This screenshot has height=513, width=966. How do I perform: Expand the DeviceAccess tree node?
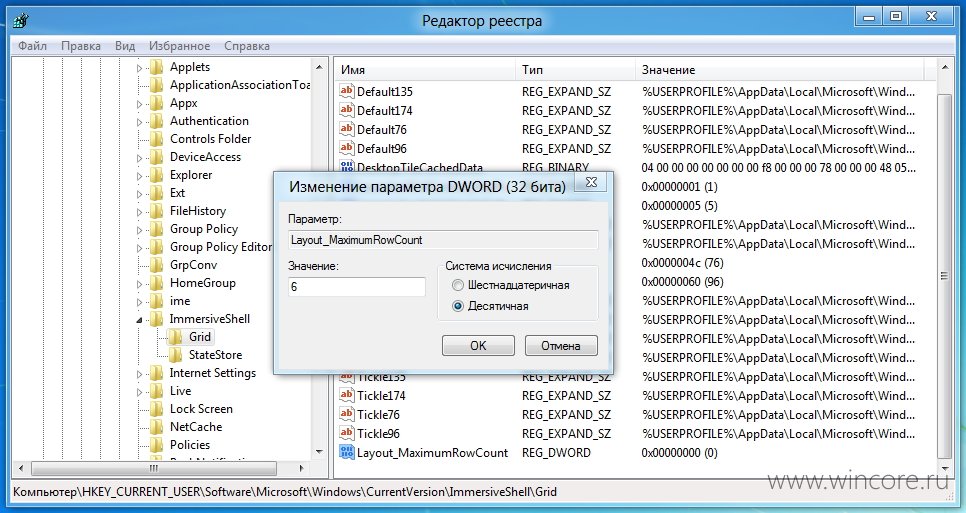pos(139,158)
